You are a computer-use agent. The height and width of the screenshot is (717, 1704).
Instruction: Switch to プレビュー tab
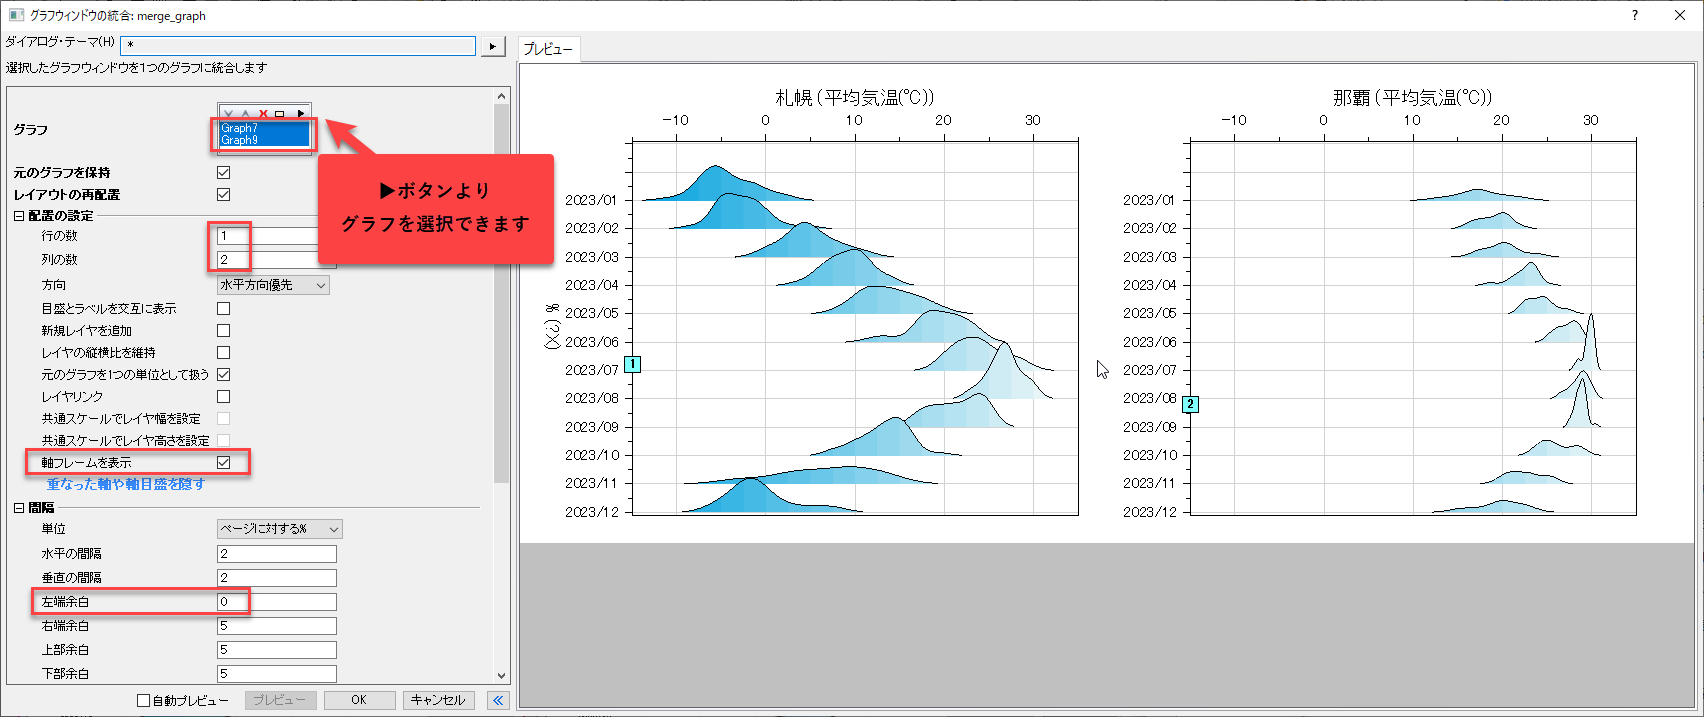(548, 49)
